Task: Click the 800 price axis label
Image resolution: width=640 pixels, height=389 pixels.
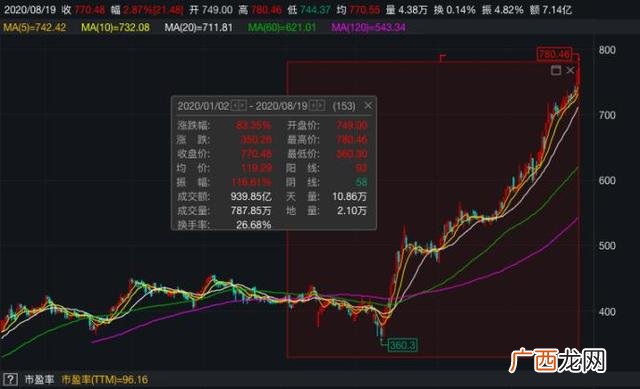Action: click(x=607, y=50)
